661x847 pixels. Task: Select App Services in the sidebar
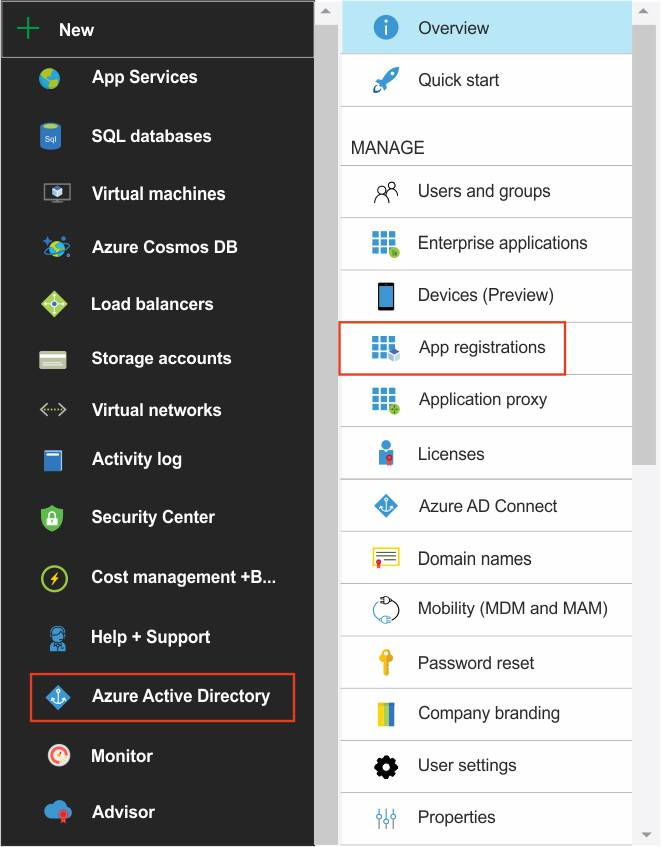[144, 77]
